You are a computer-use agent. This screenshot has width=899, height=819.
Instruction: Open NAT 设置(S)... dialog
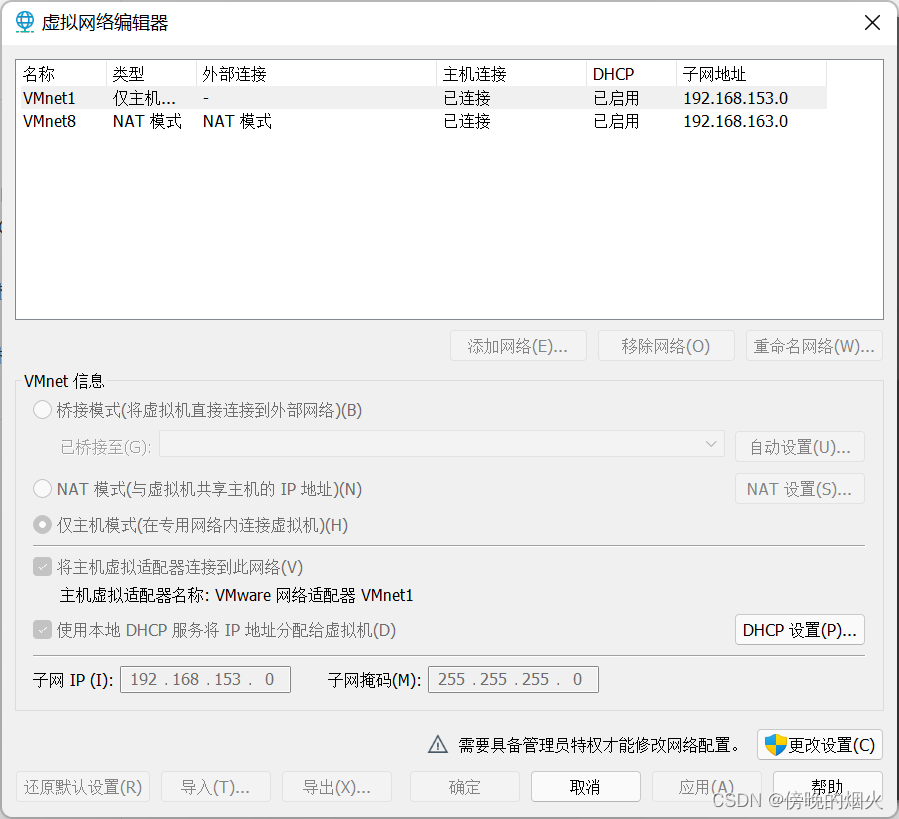pyautogui.click(x=800, y=489)
